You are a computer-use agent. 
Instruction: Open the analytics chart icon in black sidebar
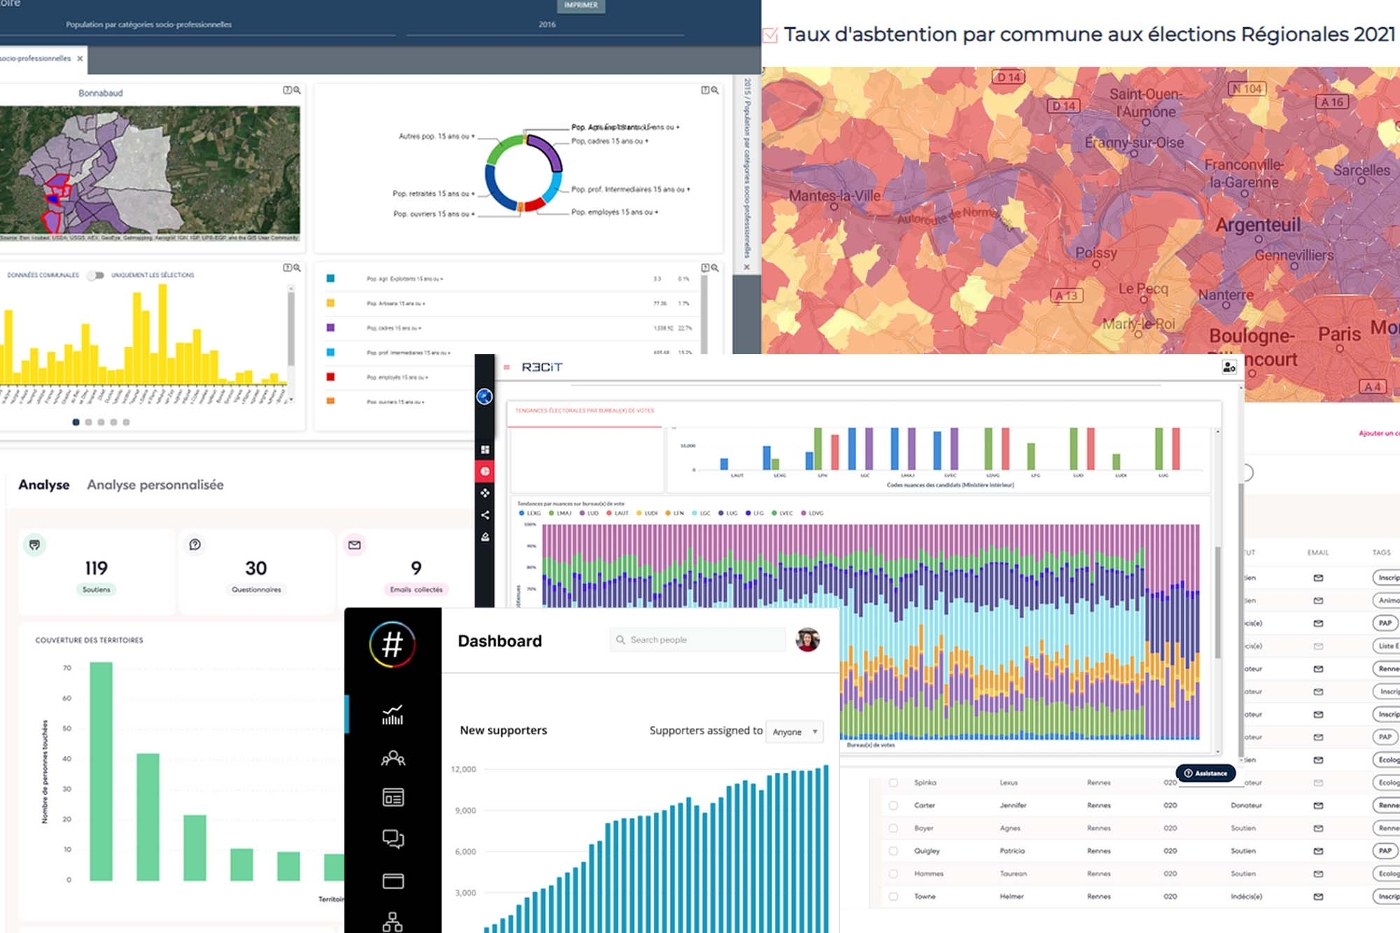pos(393,715)
